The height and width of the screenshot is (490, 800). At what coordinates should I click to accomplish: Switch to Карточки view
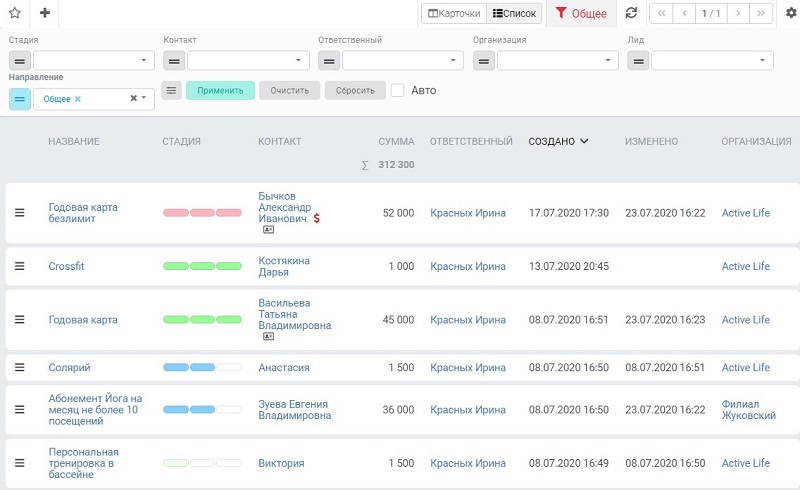pyautogui.click(x=454, y=13)
